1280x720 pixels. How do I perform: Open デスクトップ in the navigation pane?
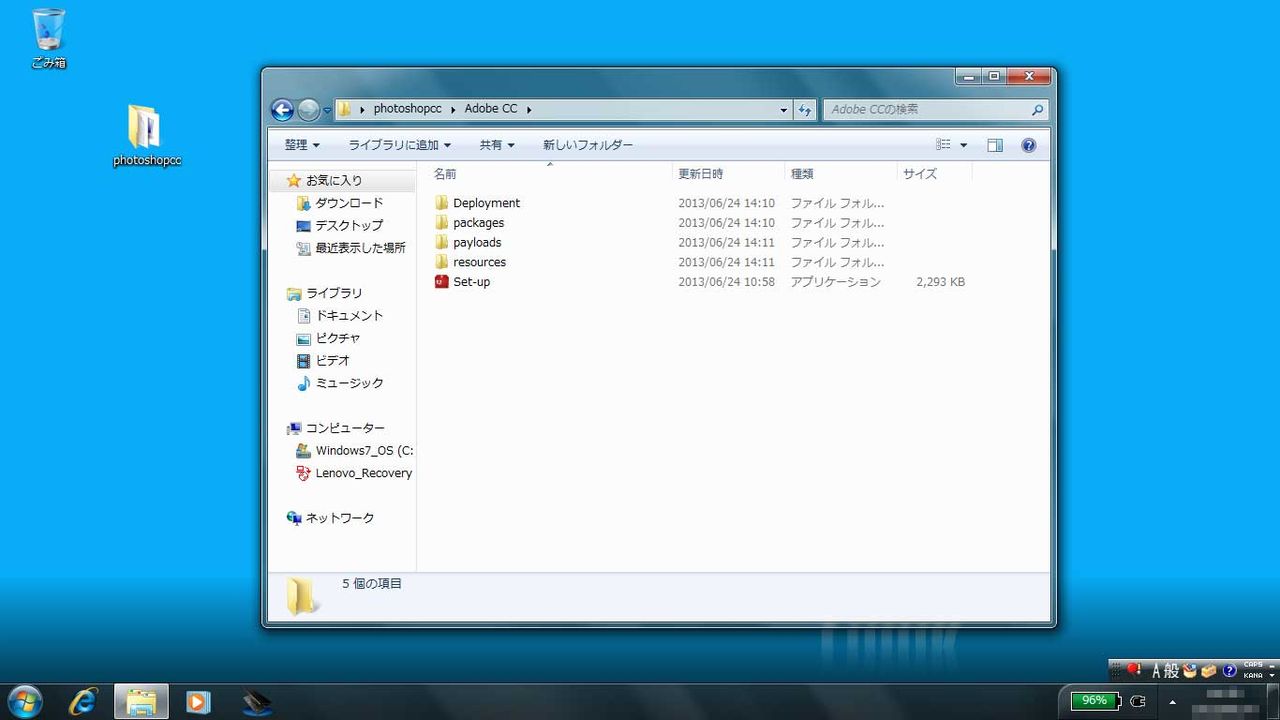[349, 225]
